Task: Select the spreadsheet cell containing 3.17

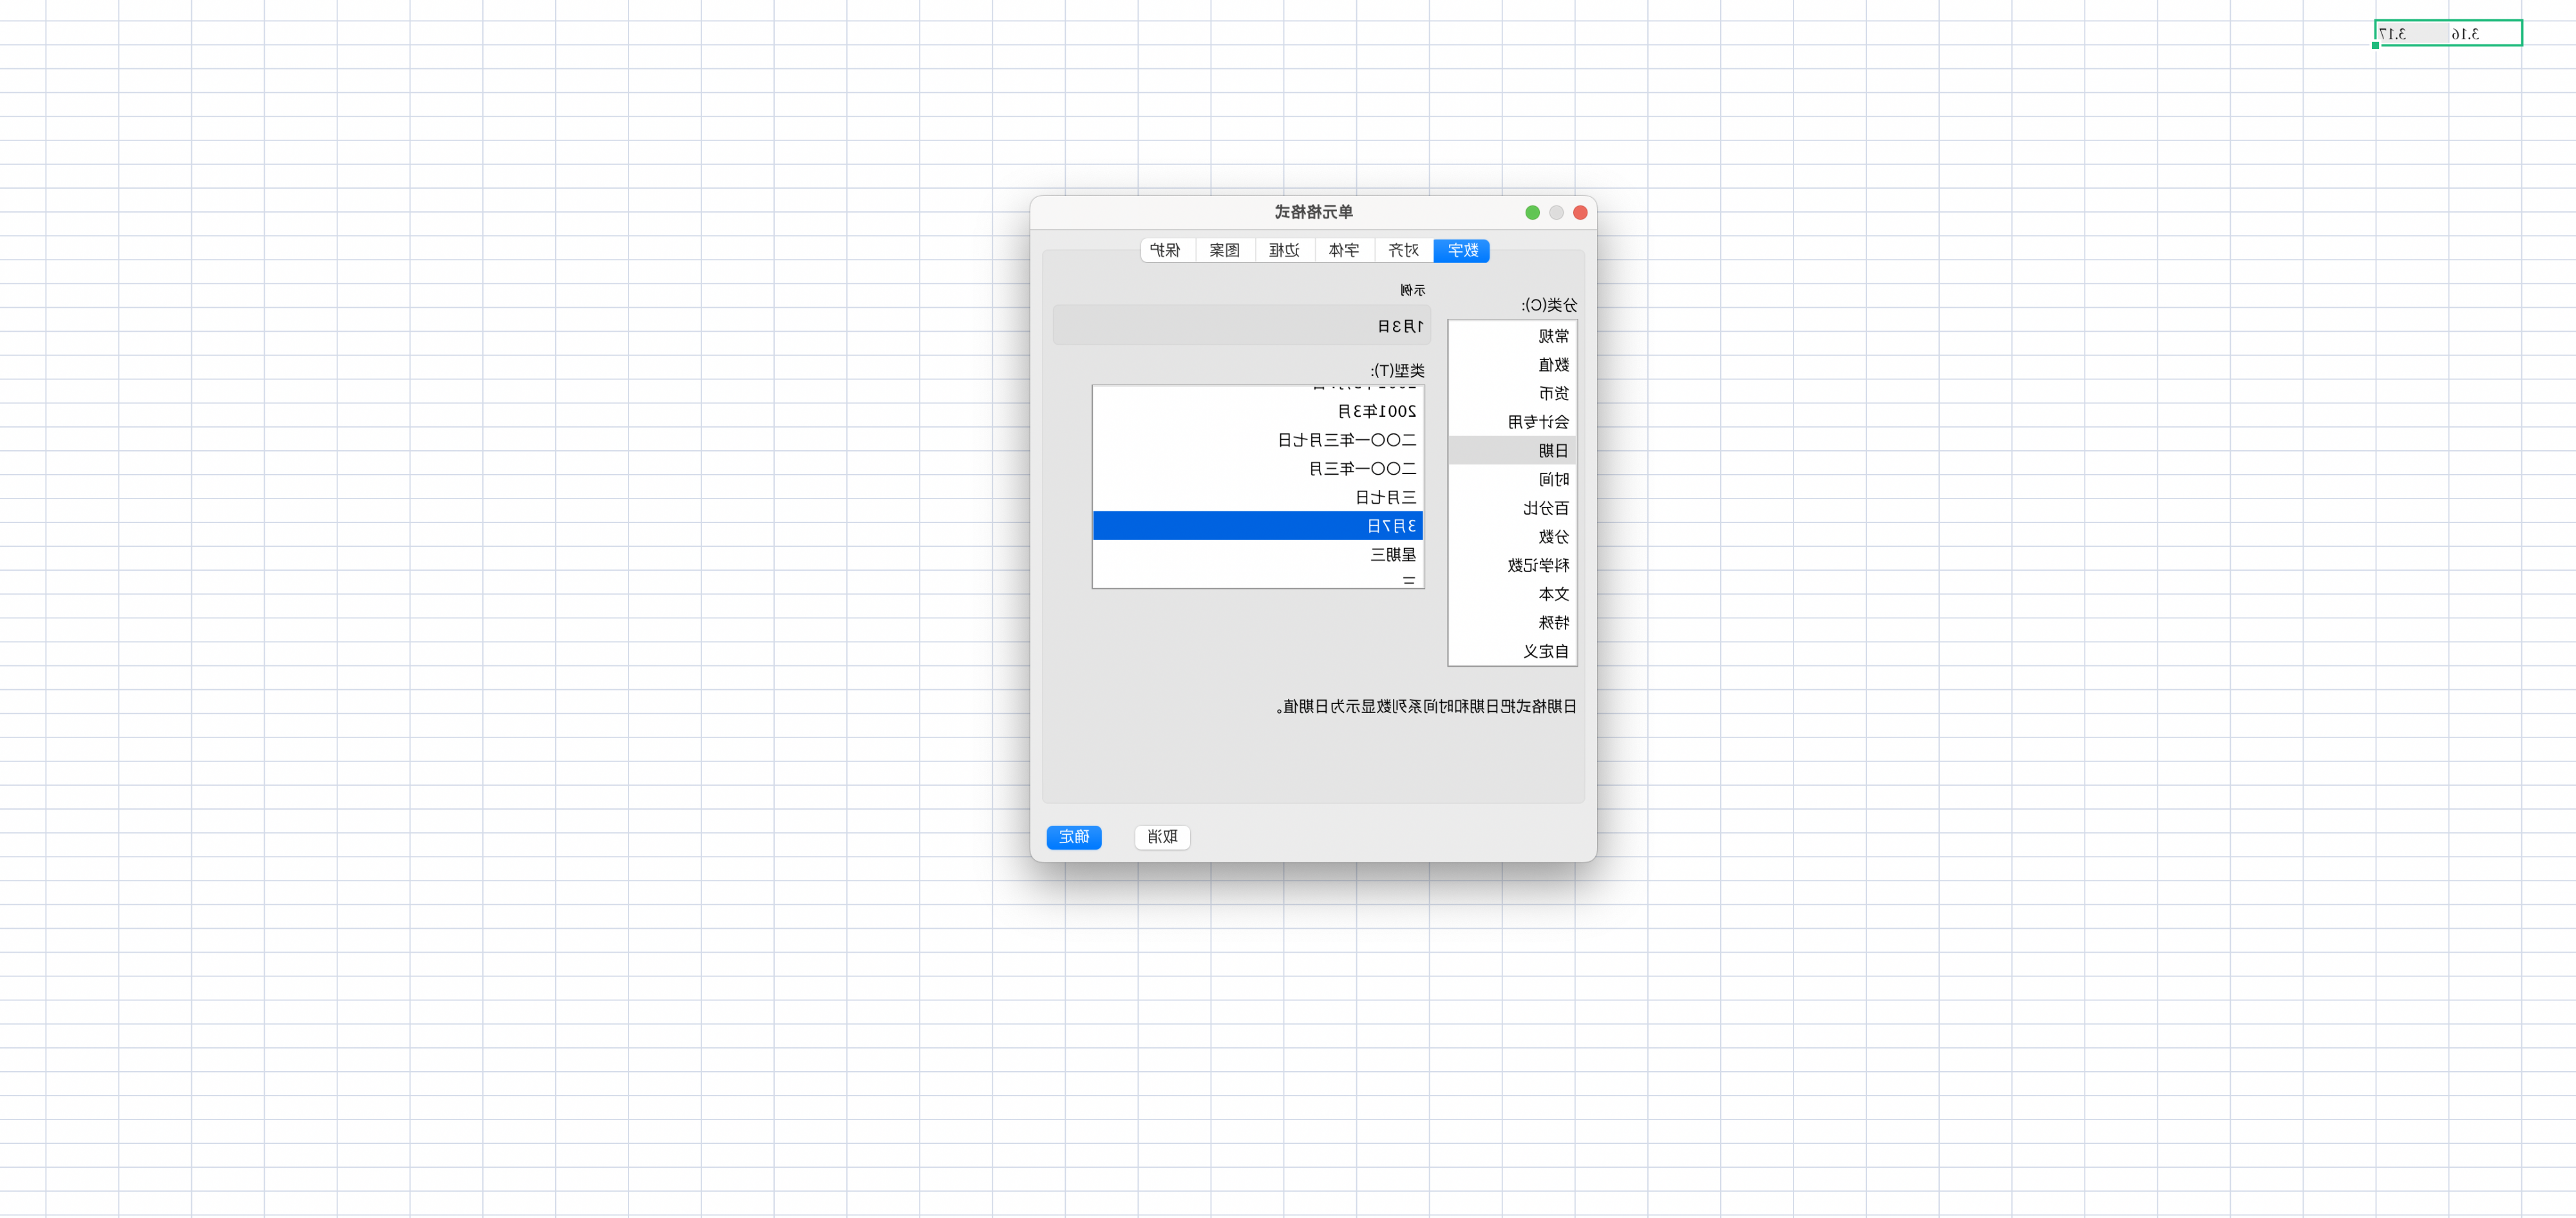Action: (x=2412, y=33)
